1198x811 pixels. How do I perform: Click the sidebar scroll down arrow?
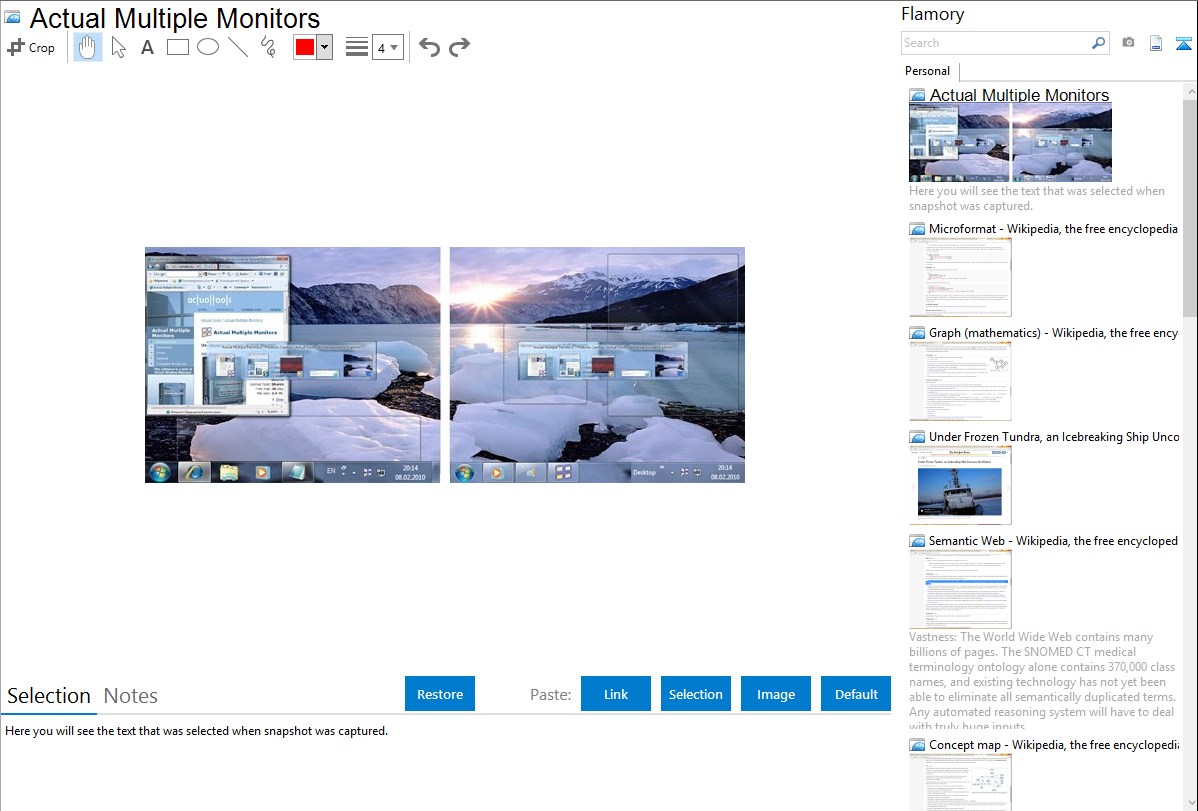(x=1190, y=803)
